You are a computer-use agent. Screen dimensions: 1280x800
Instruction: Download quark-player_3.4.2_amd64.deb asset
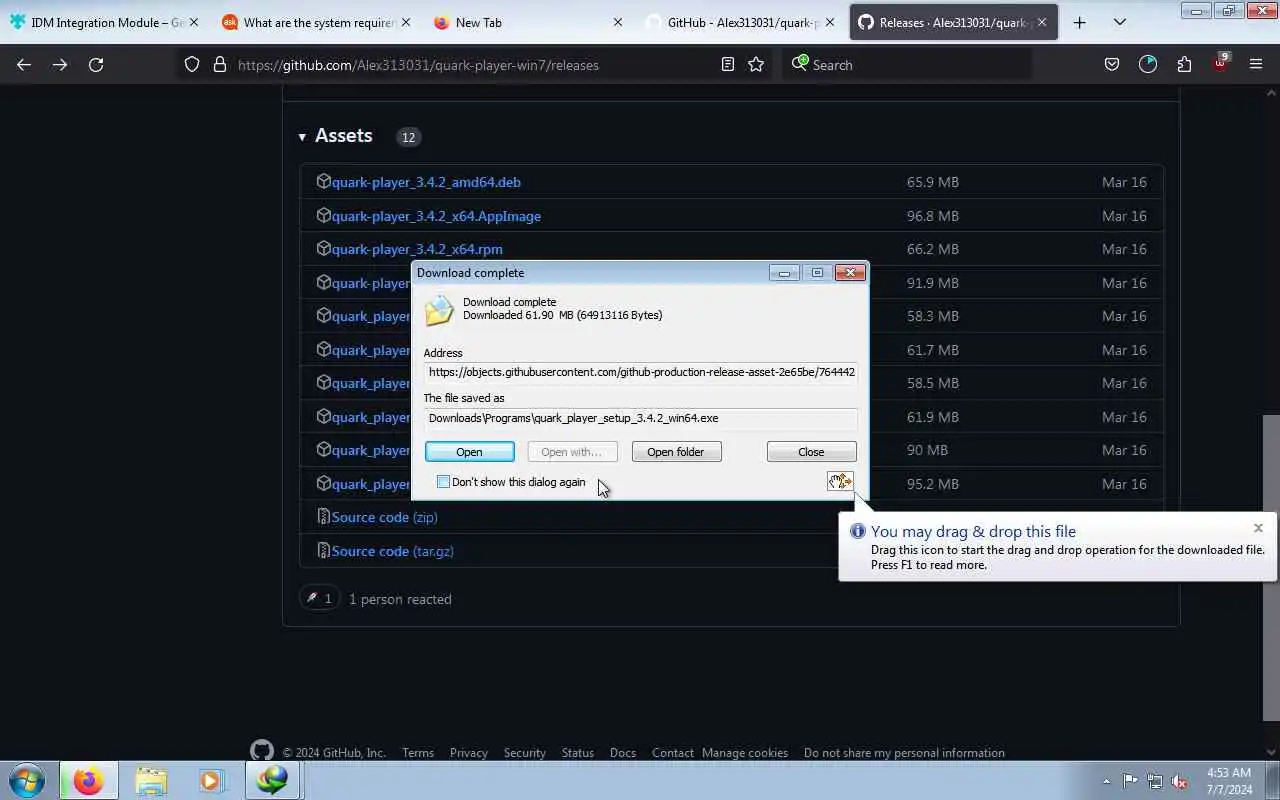(x=426, y=182)
